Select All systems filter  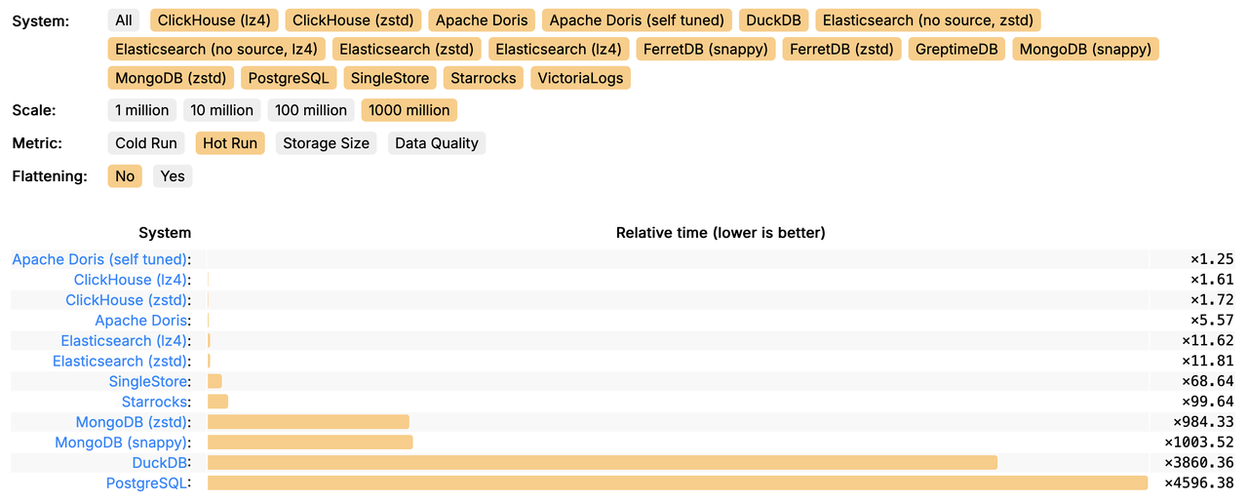pos(124,20)
